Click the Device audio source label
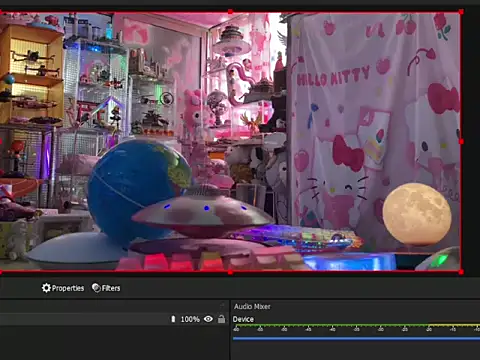This screenshot has width=480, height=360. pos(243,319)
